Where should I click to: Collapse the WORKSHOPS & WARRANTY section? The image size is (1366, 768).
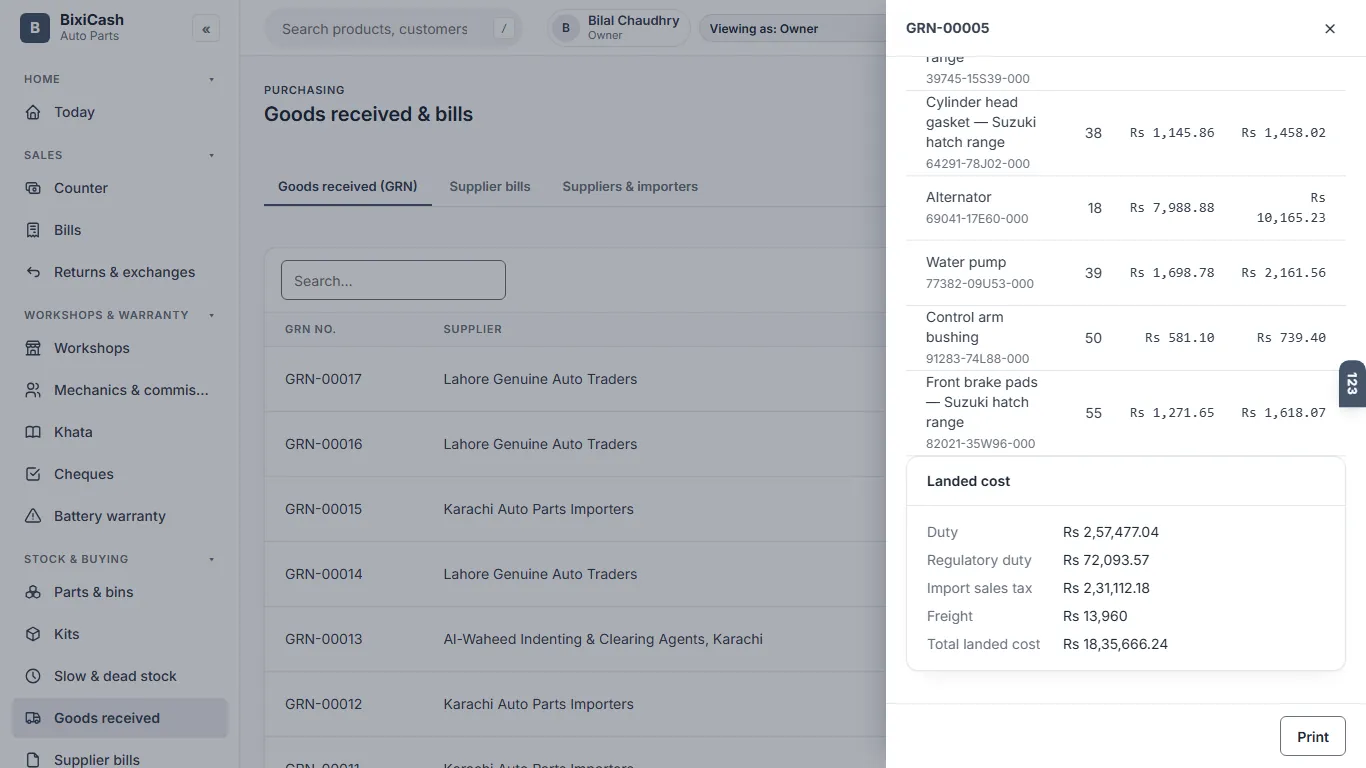point(211,315)
